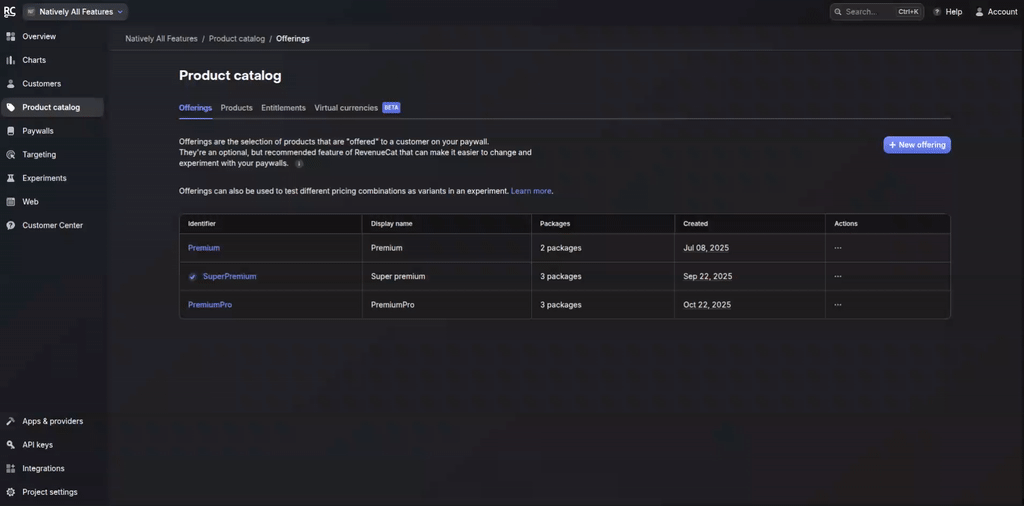The height and width of the screenshot is (506, 1024).
Task: Switch to the Products tab
Action: point(236,108)
